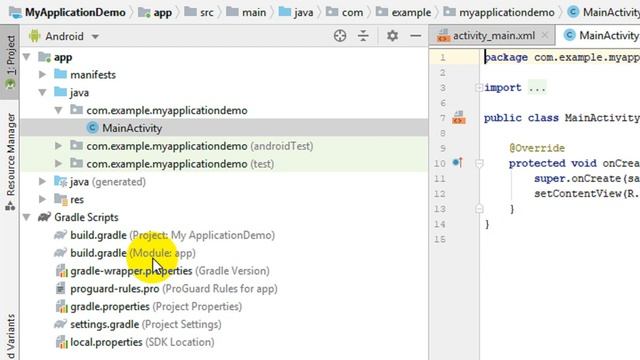
Task: Click the app module folder icon
Action: click(44, 57)
